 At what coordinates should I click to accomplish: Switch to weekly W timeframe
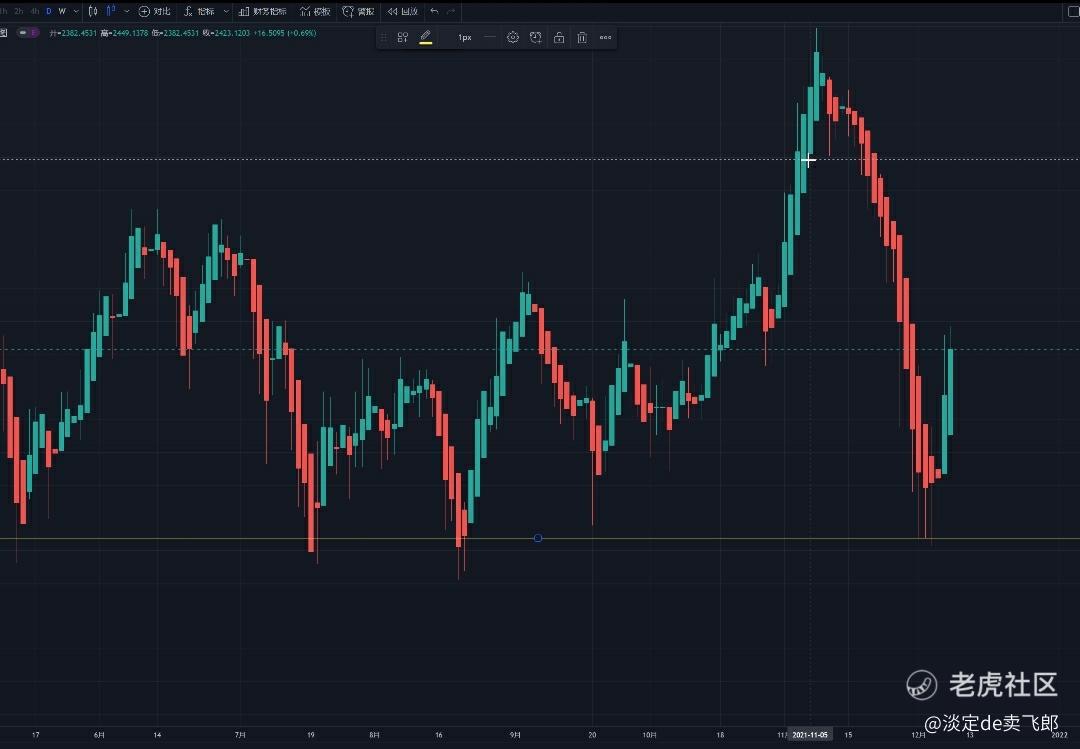(62, 11)
